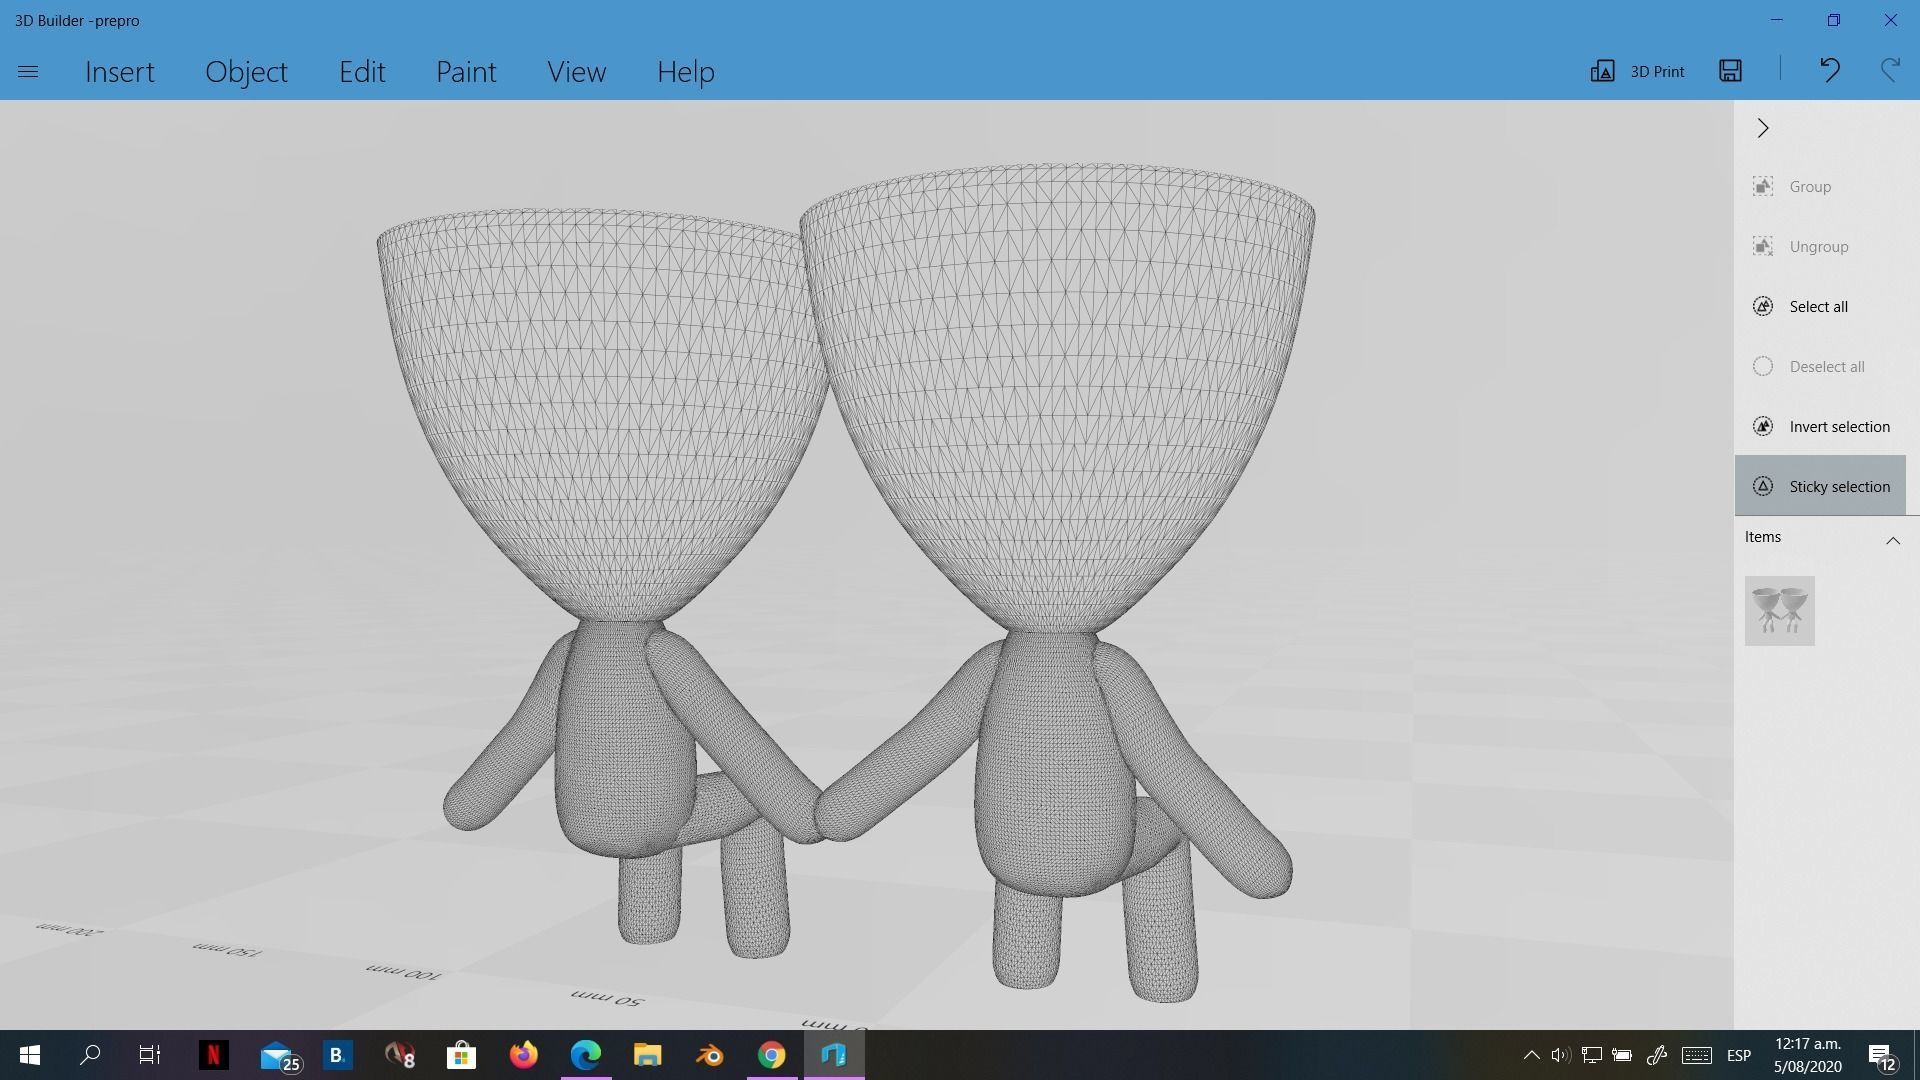Click the battery status icon
The height and width of the screenshot is (1080, 1920).
[1622, 1055]
